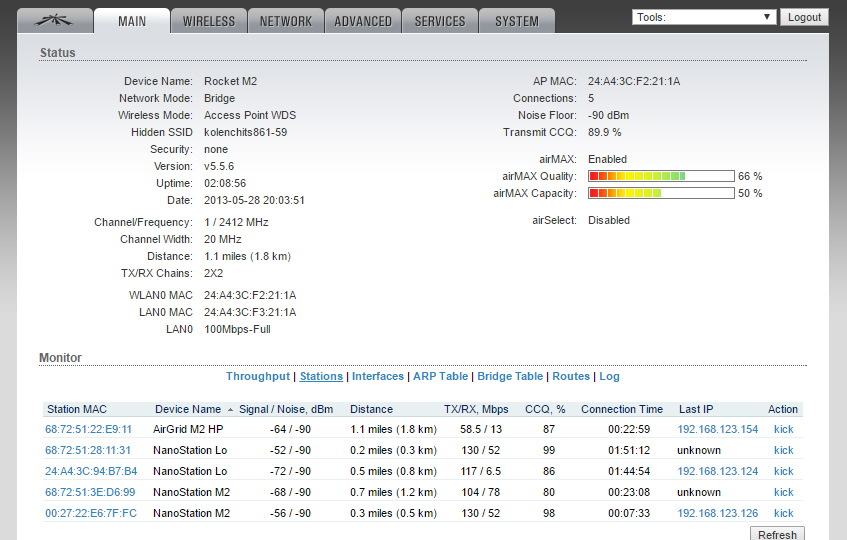The height and width of the screenshot is (540, 847).
Task: Select the version v5.5.6 text
Action: click(219, 166)
